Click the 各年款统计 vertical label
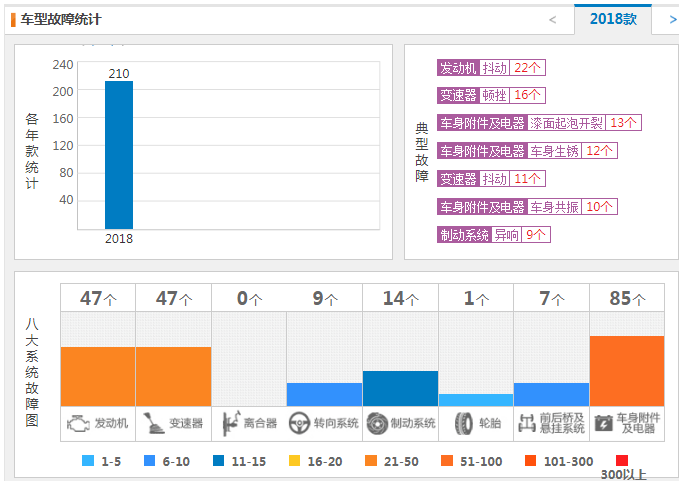 click(x=32, y=151)
